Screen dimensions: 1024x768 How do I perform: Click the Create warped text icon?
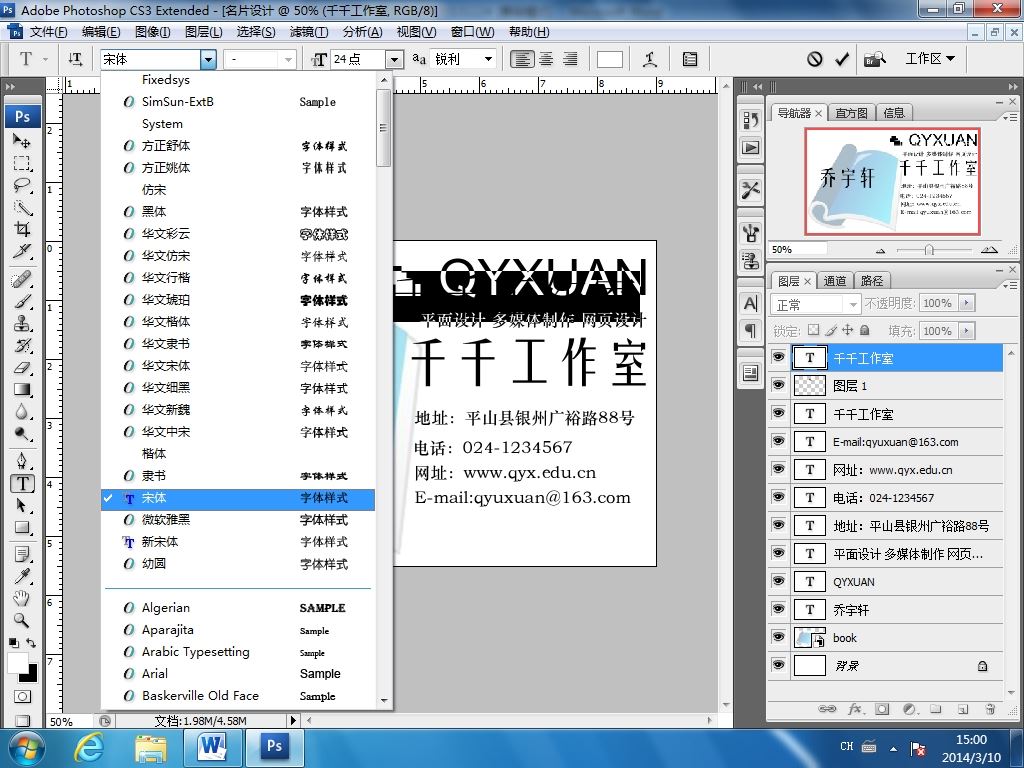(x=650, y=59)
